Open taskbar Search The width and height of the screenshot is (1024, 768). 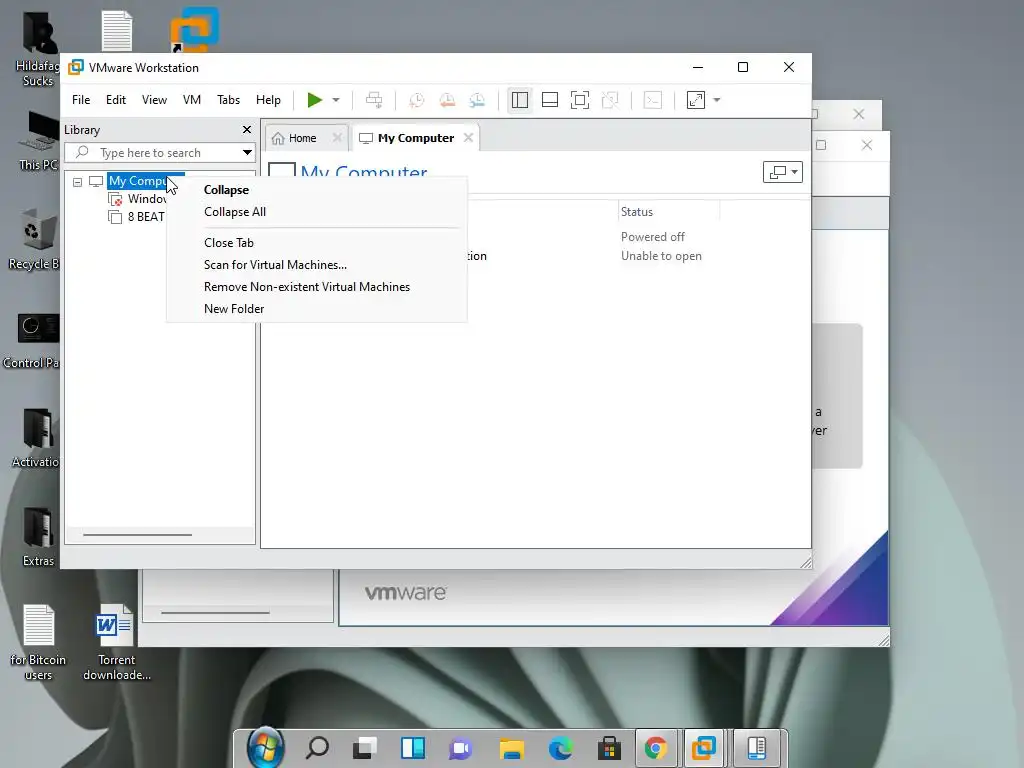[317, 748]
